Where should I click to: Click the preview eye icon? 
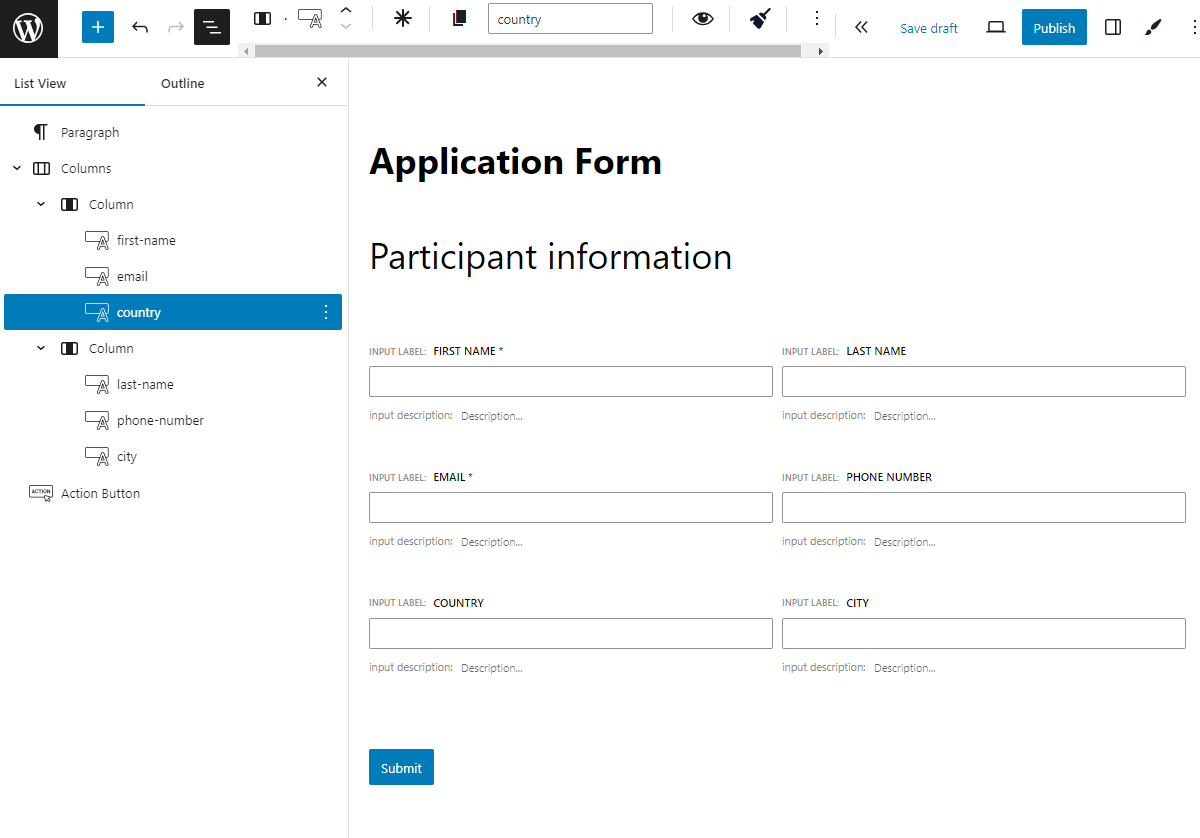702,18
